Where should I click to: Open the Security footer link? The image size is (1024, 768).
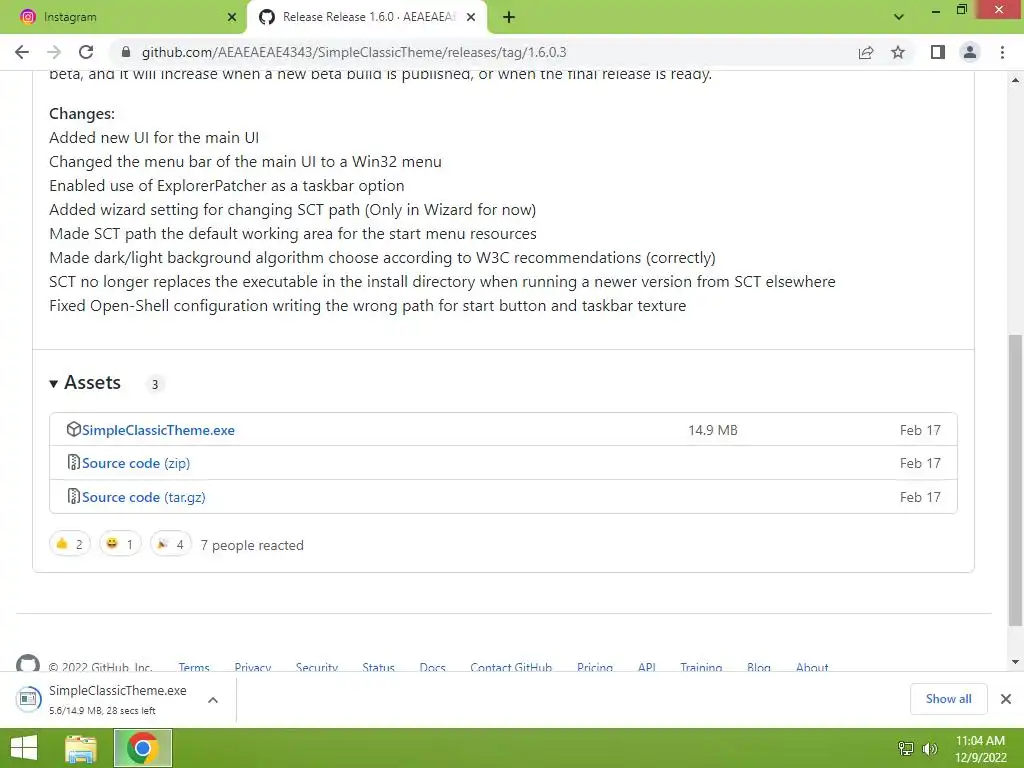[317, 667]
